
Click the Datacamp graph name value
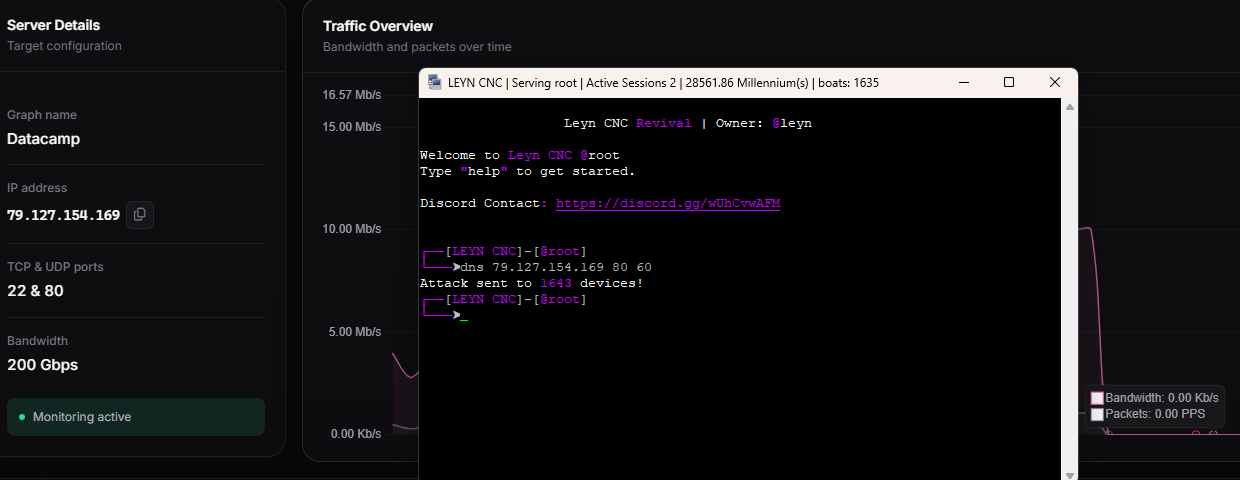point(43,139)
